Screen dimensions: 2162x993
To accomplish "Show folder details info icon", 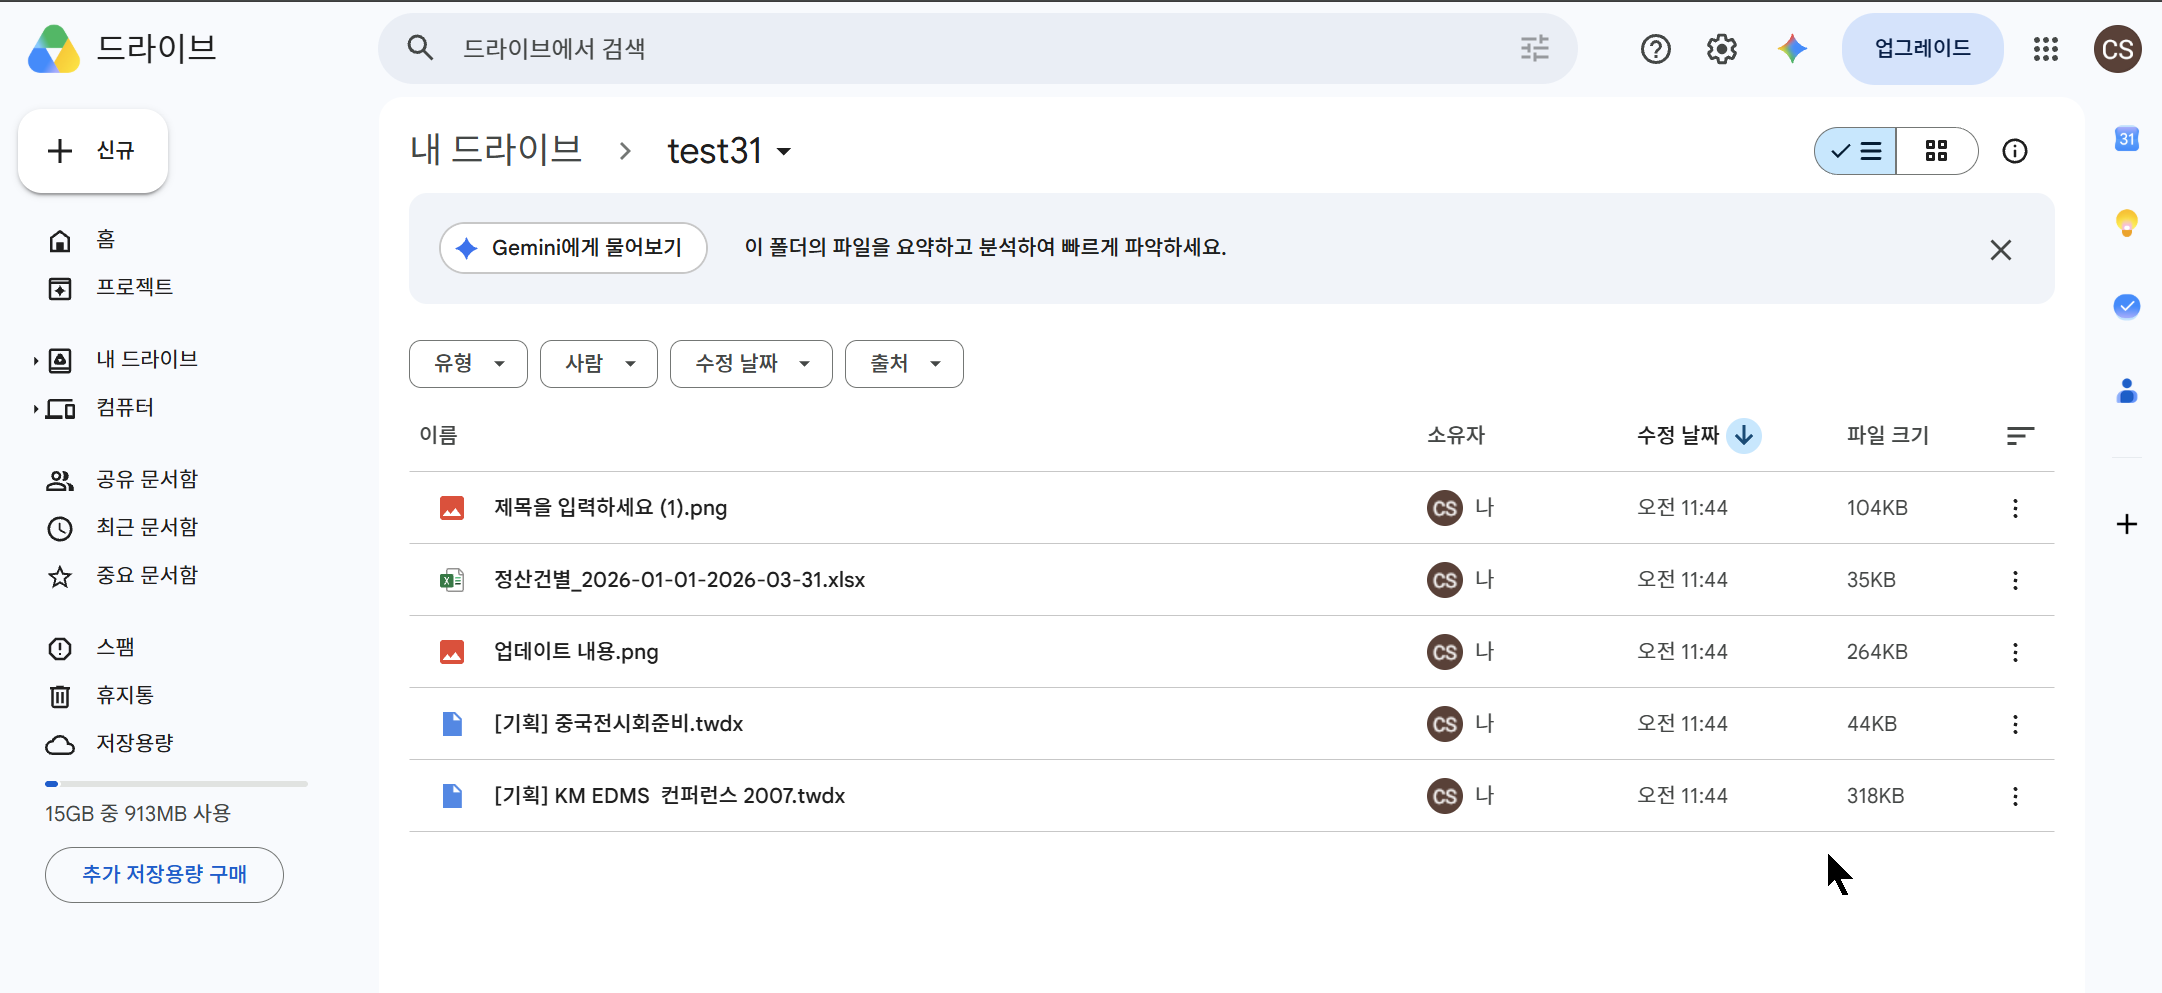I will click(x=2014, y=151).
